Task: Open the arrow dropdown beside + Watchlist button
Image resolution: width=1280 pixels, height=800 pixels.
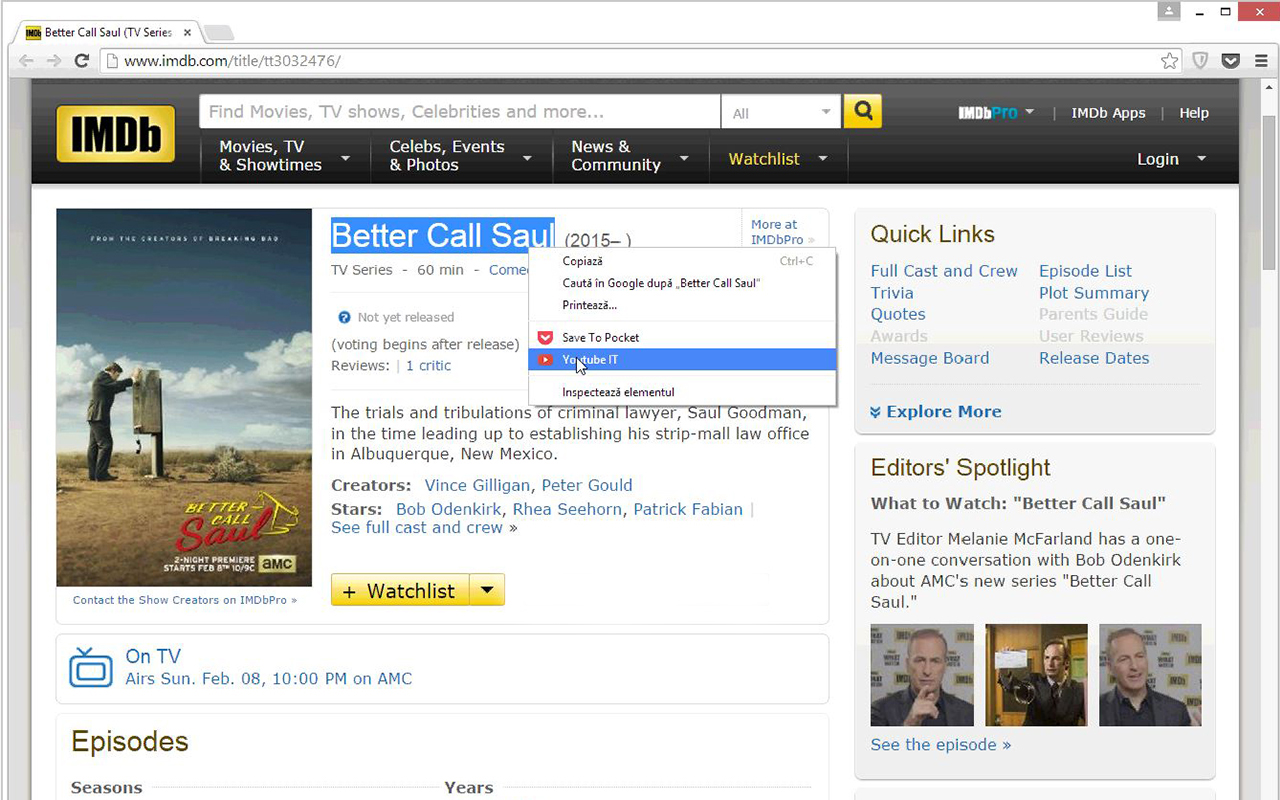Action: (487, 590)
